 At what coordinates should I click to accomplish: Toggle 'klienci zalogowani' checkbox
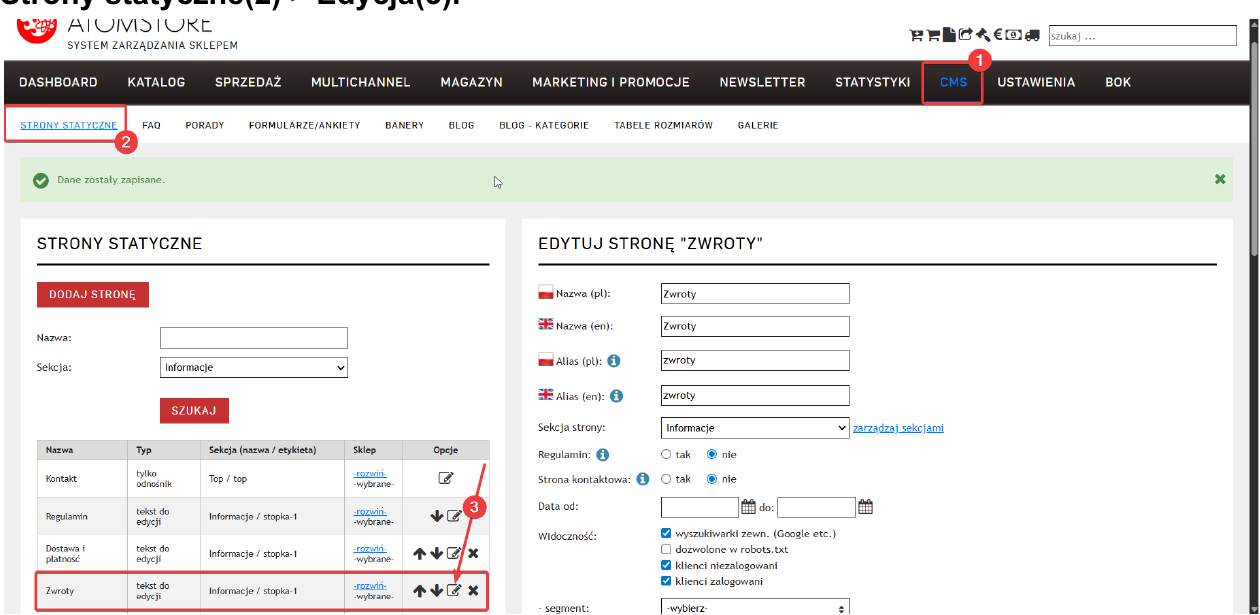[667, 581]
